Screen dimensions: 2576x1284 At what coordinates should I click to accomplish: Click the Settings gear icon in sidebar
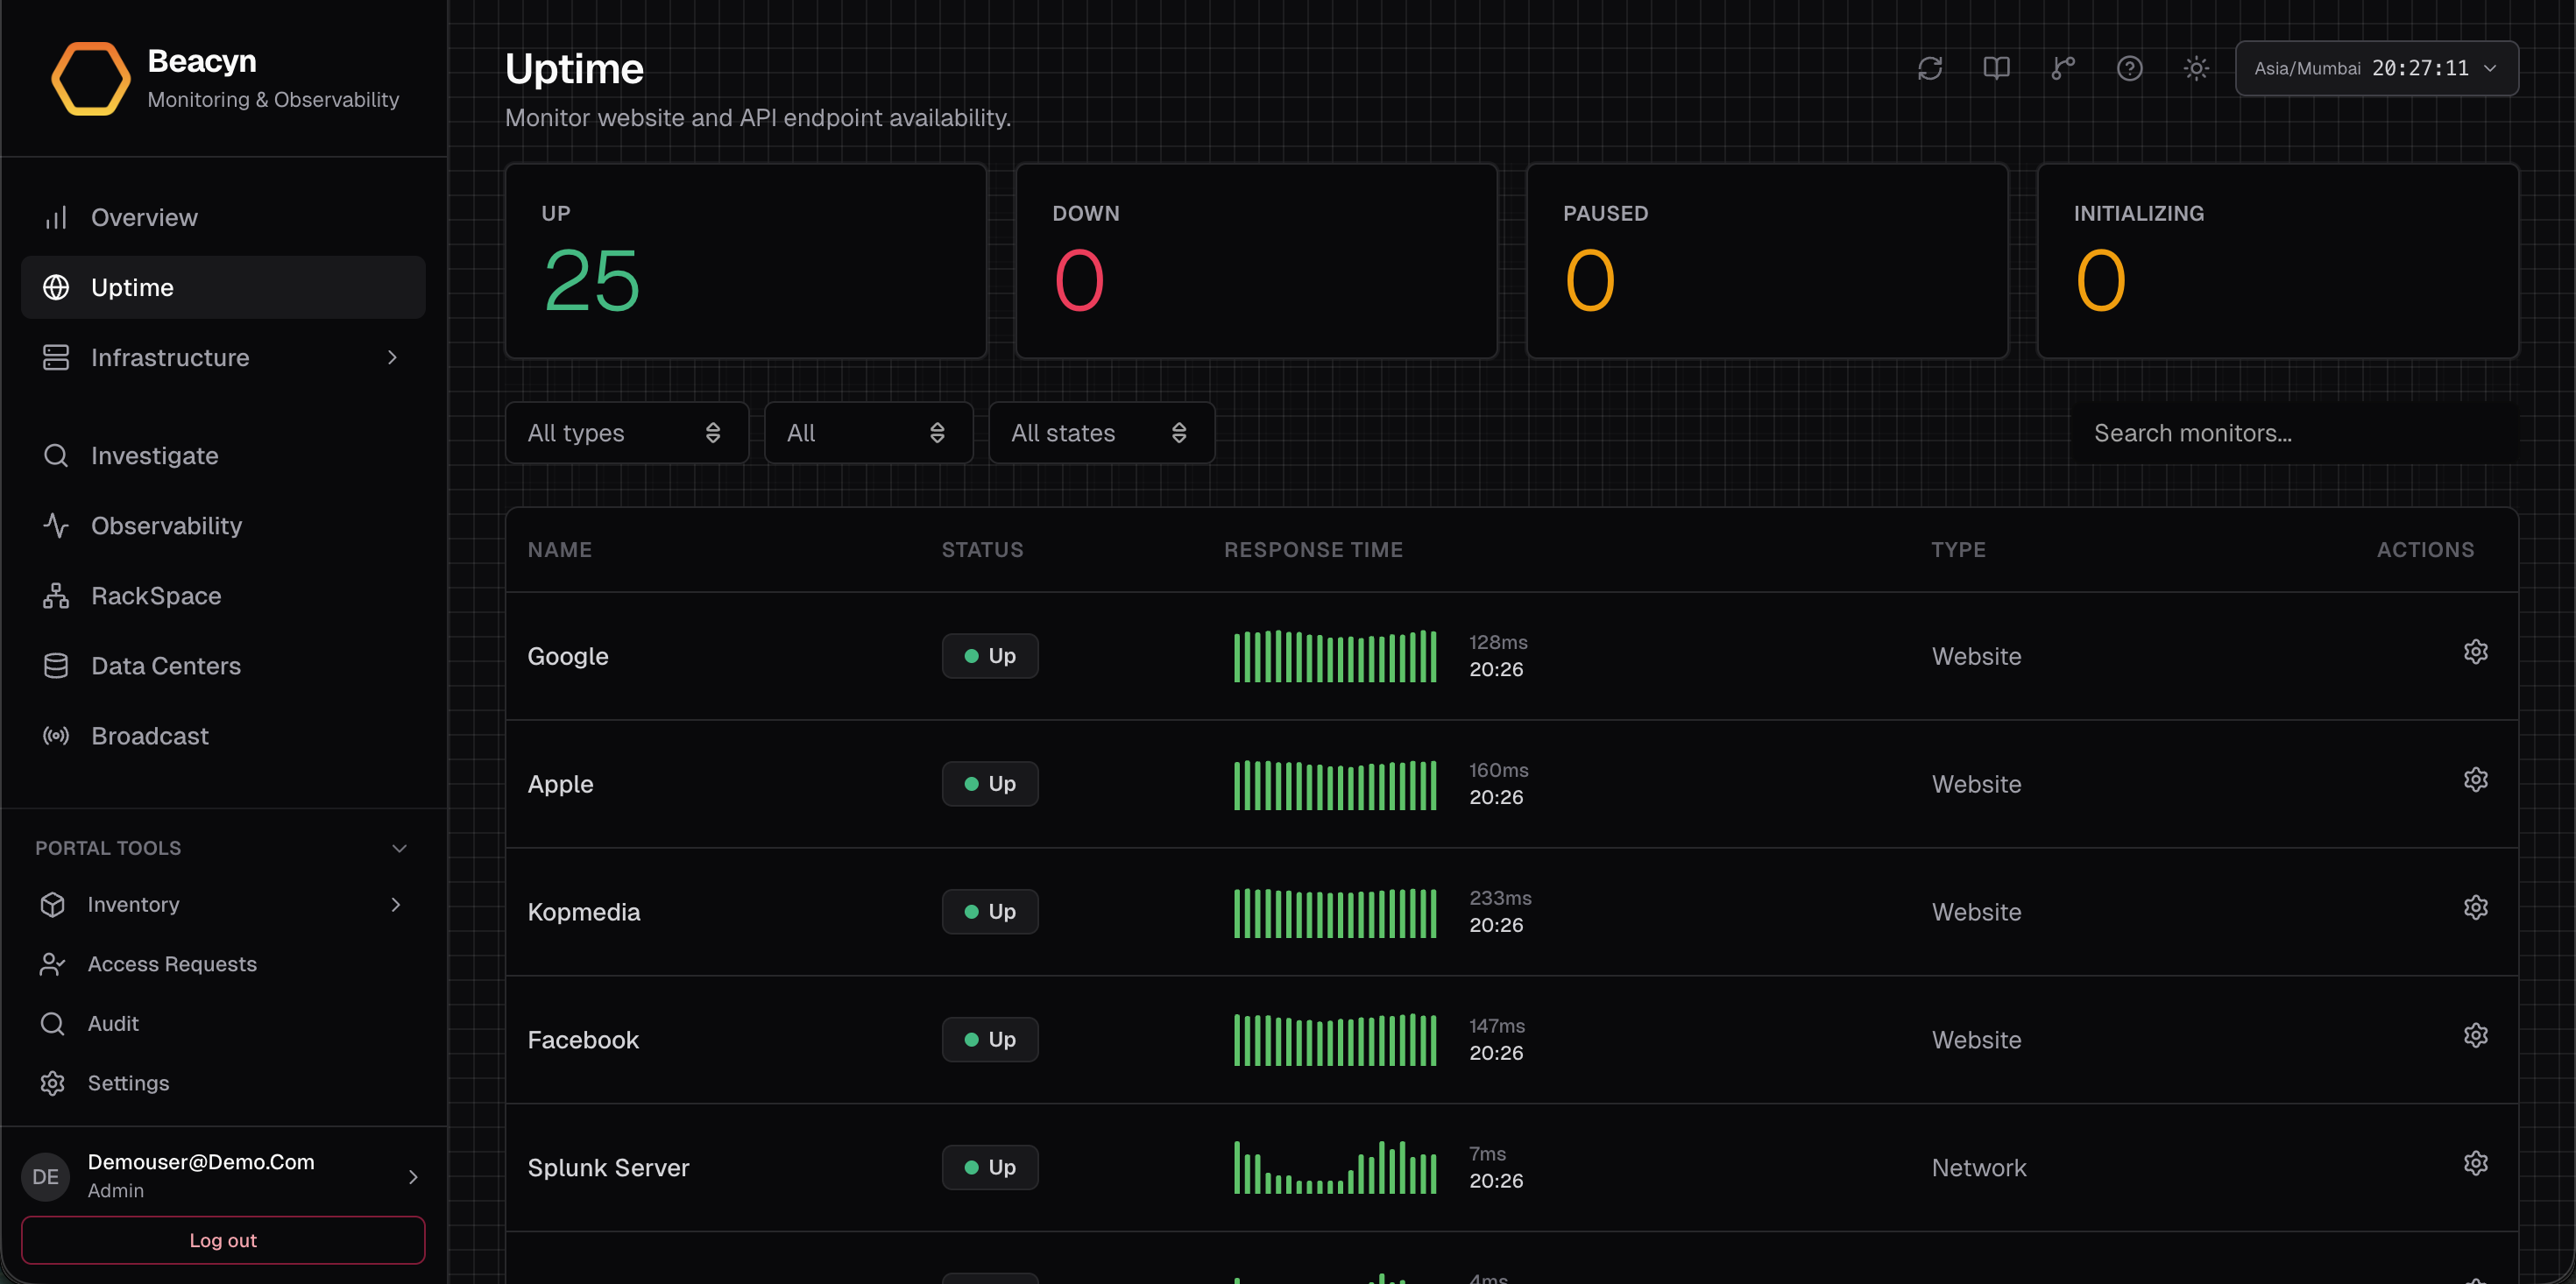pyautogui.click(x=52, y=1083)
